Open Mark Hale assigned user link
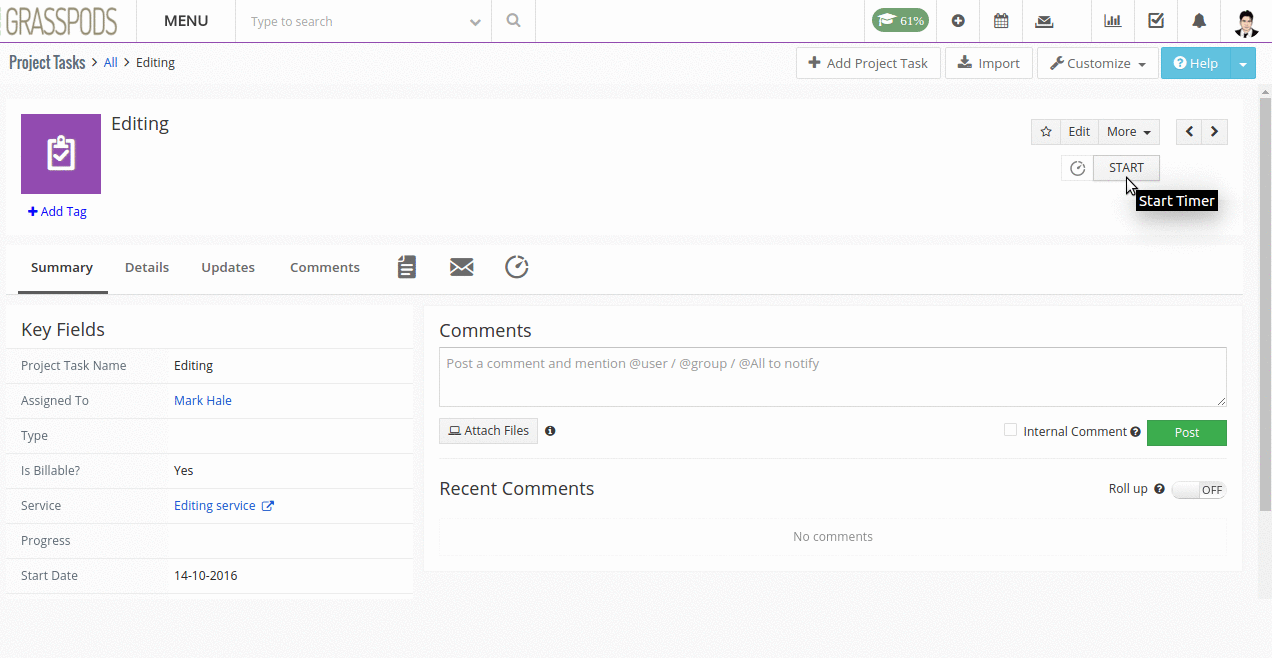The image size is (1272, 658). click(203, 401)
